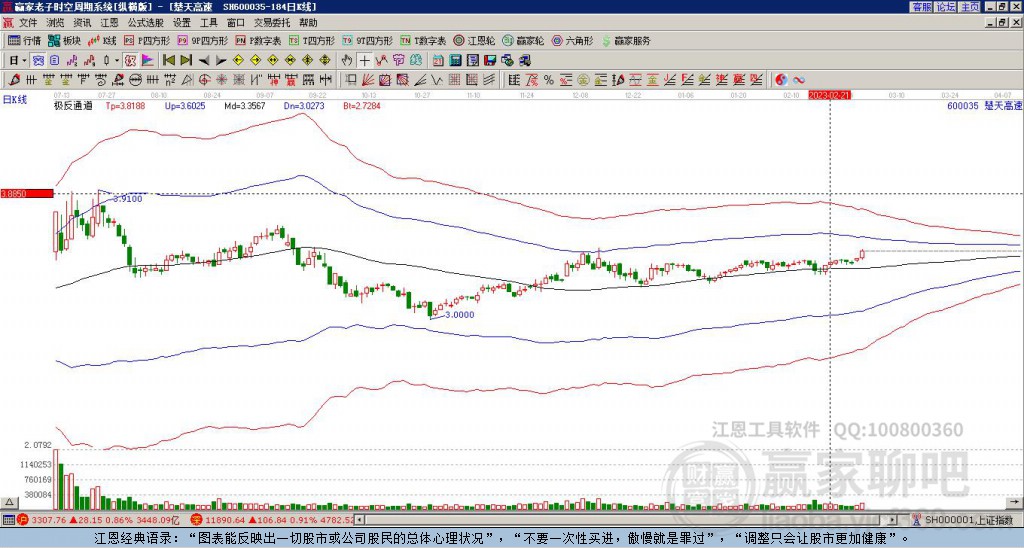Screen dimensions: 1024x548
Task: Select the Gann fan lines icon
Action: [368, 80]
